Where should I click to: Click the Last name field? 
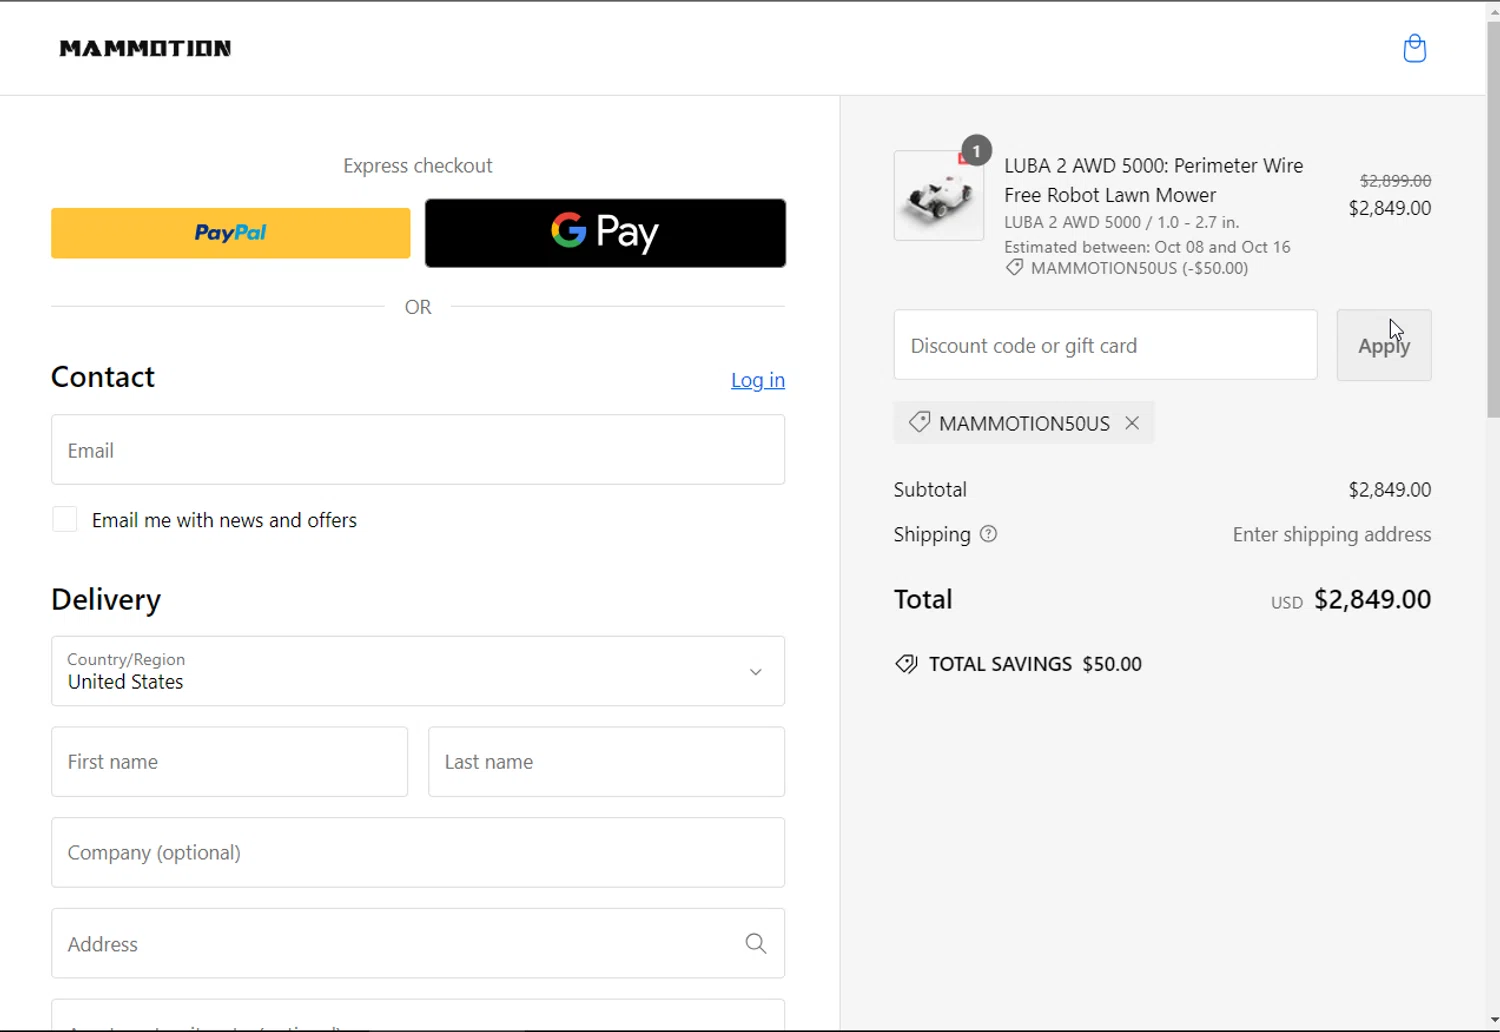pyautogui.click(x=606, y=762)
